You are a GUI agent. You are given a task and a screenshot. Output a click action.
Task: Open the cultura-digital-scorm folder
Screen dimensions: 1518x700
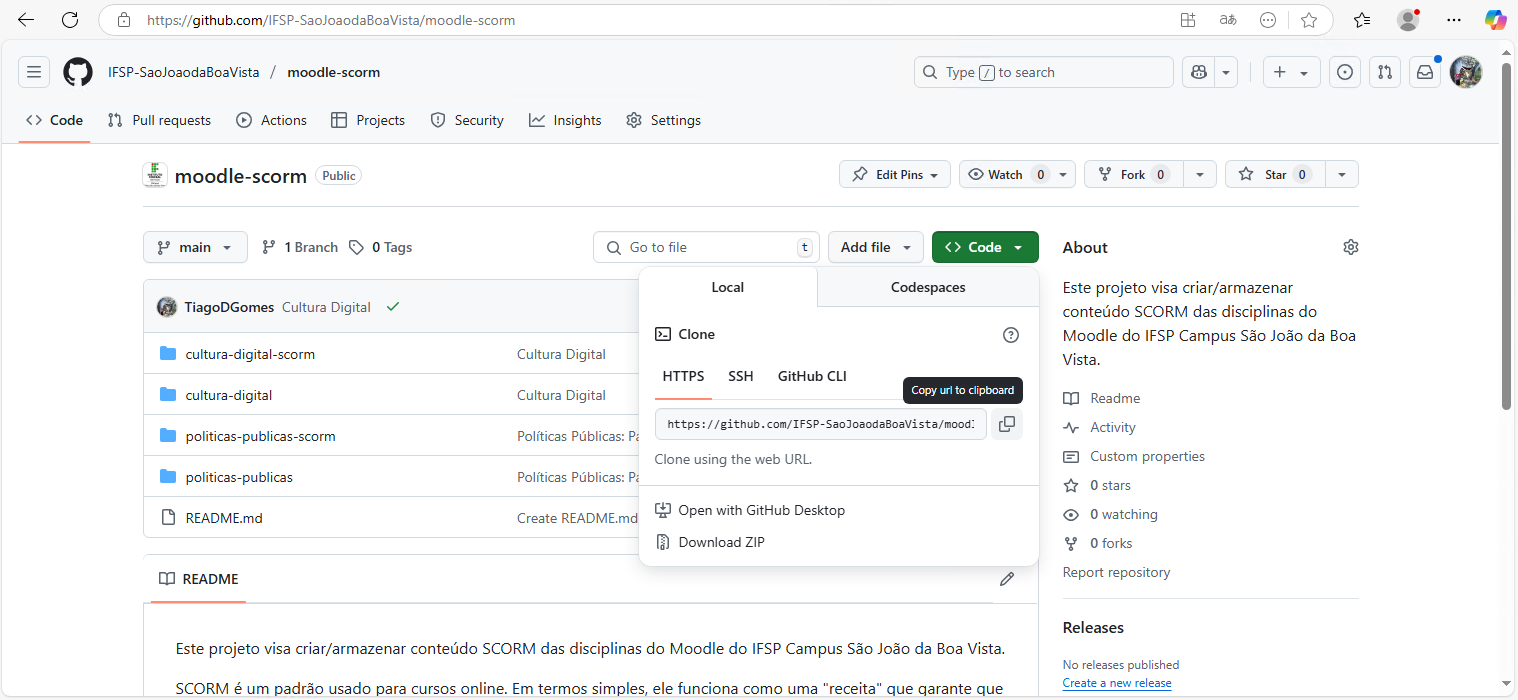[250, 354]
